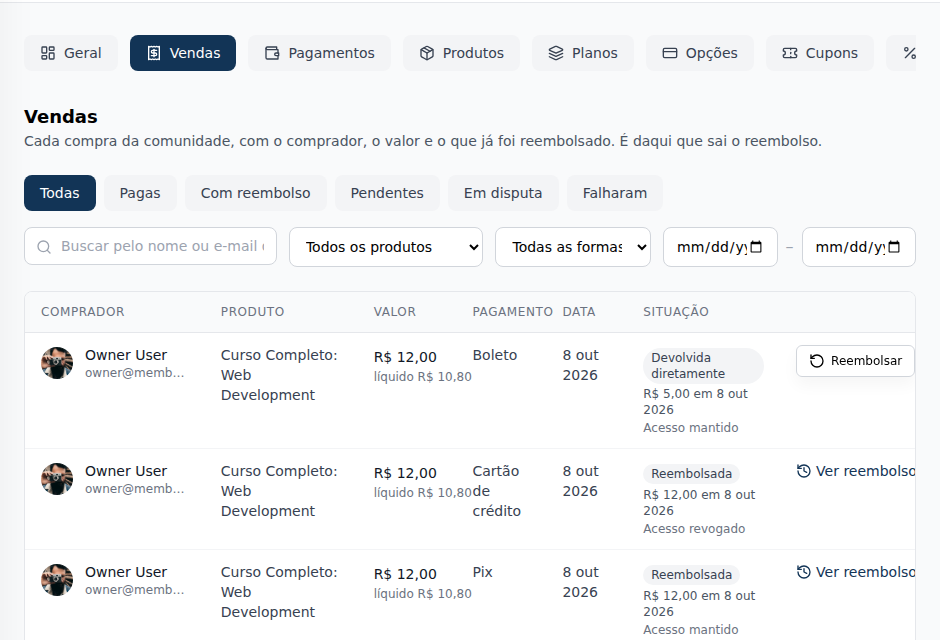This screenshot has height=640, width=940.
Task: Click the Boleto payment cell
Action: [x=495, y=355]
